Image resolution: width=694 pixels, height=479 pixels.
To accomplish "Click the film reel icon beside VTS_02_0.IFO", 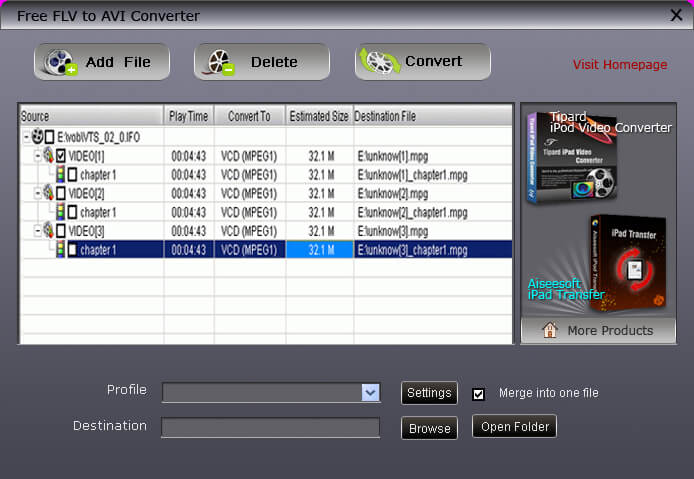I will pyautogui.click(x=37, y=136).
